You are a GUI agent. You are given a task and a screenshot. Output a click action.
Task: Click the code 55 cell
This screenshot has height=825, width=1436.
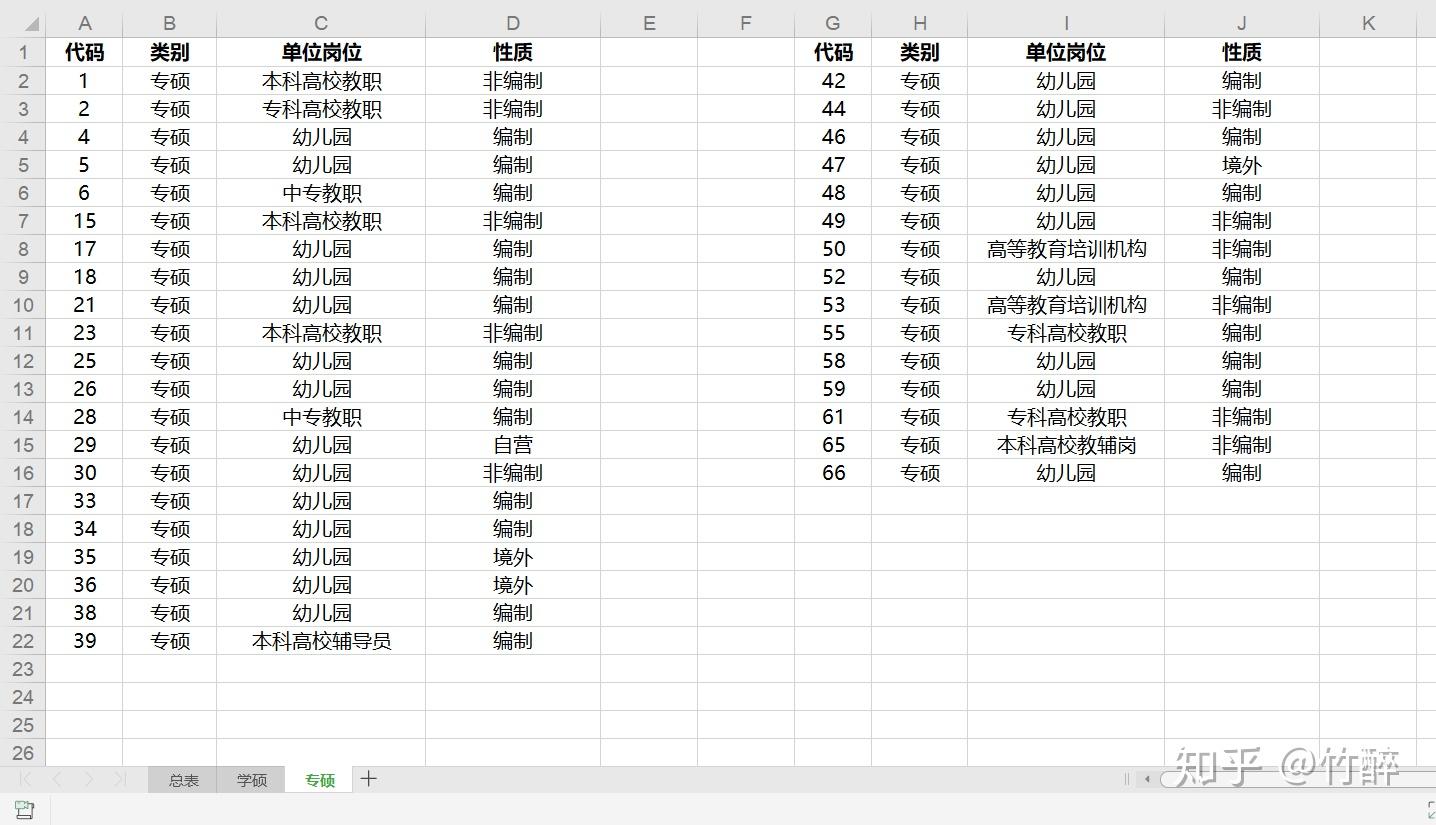(833, 333)
